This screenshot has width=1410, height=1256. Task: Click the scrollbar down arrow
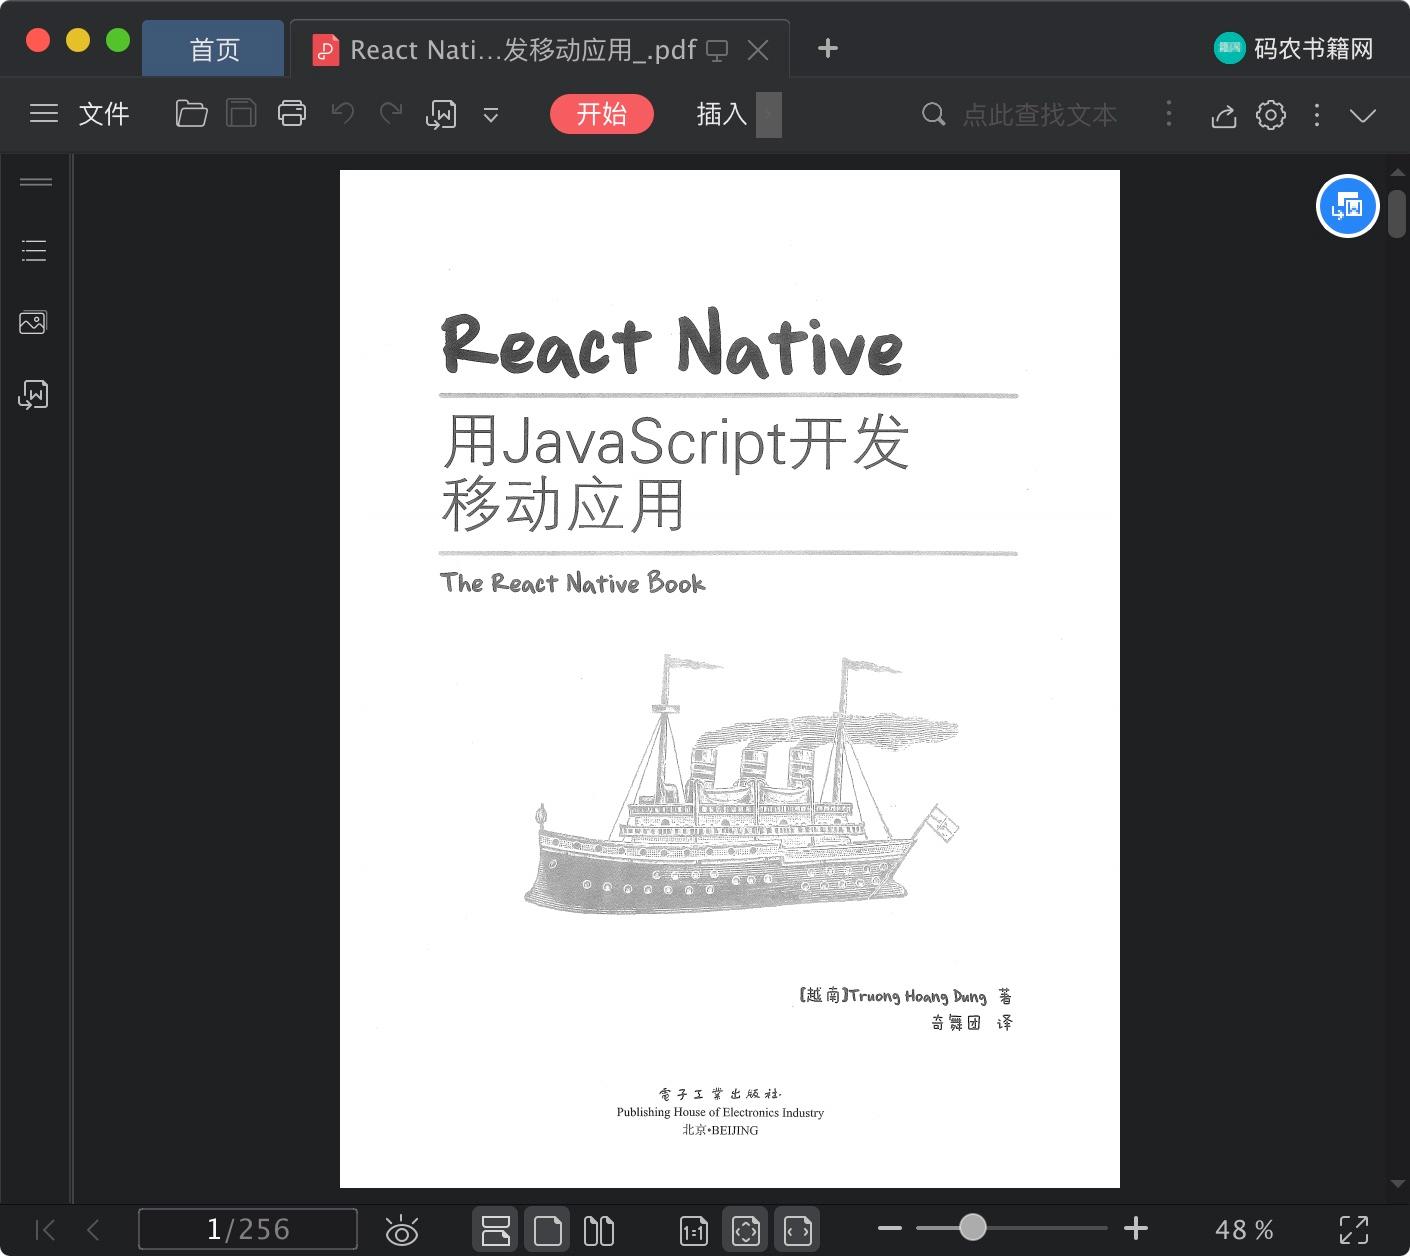click(1397, 1184)
